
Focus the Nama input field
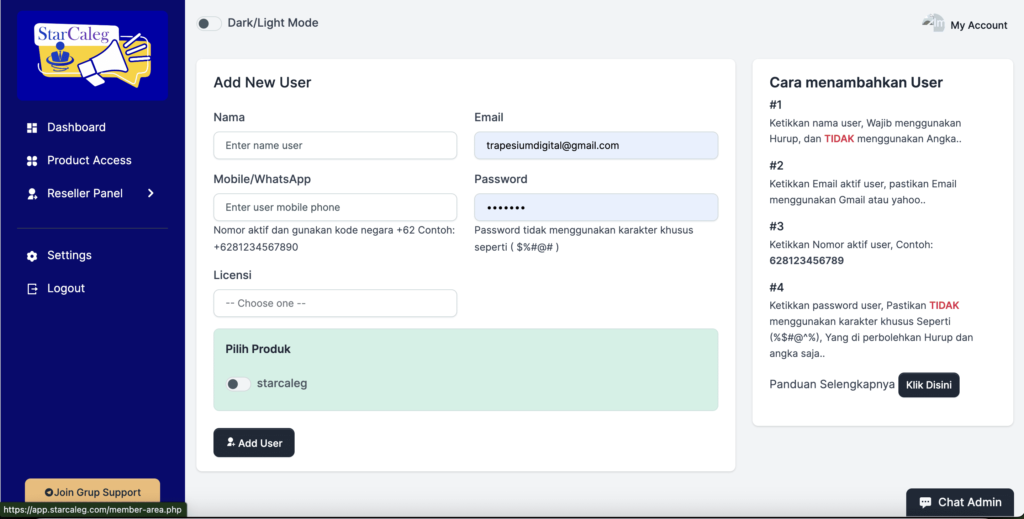coord(335,145)
